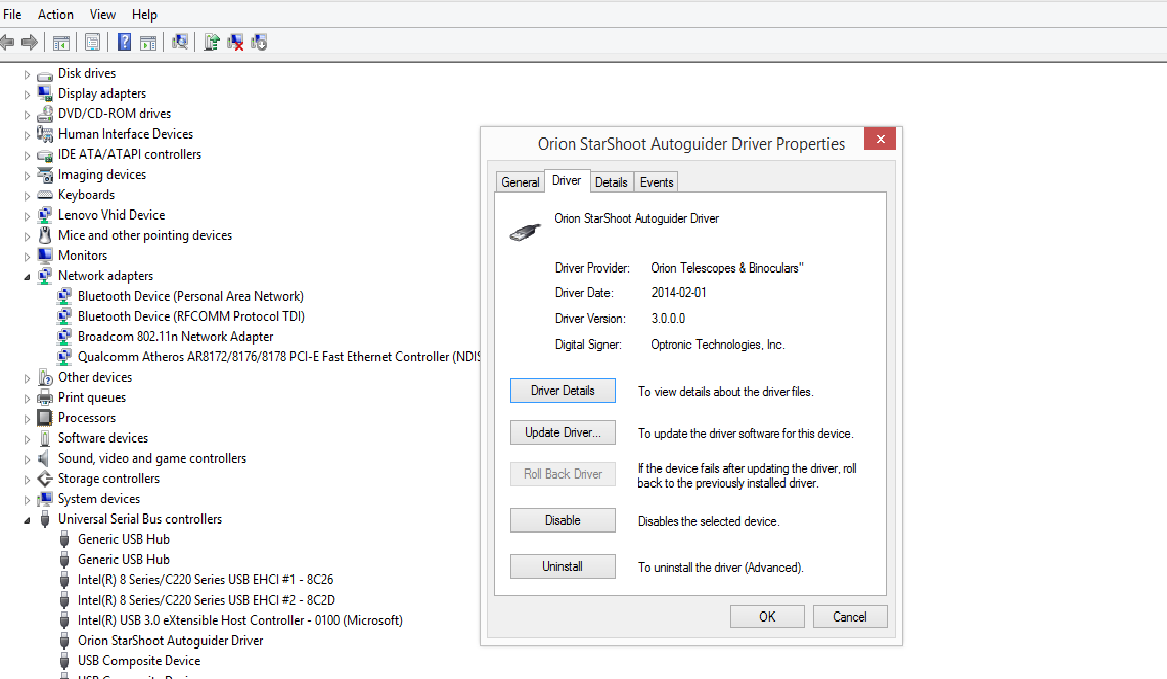Click the blue Help question mark icon
The image size is (1167, 679).
tap(124, 42)
